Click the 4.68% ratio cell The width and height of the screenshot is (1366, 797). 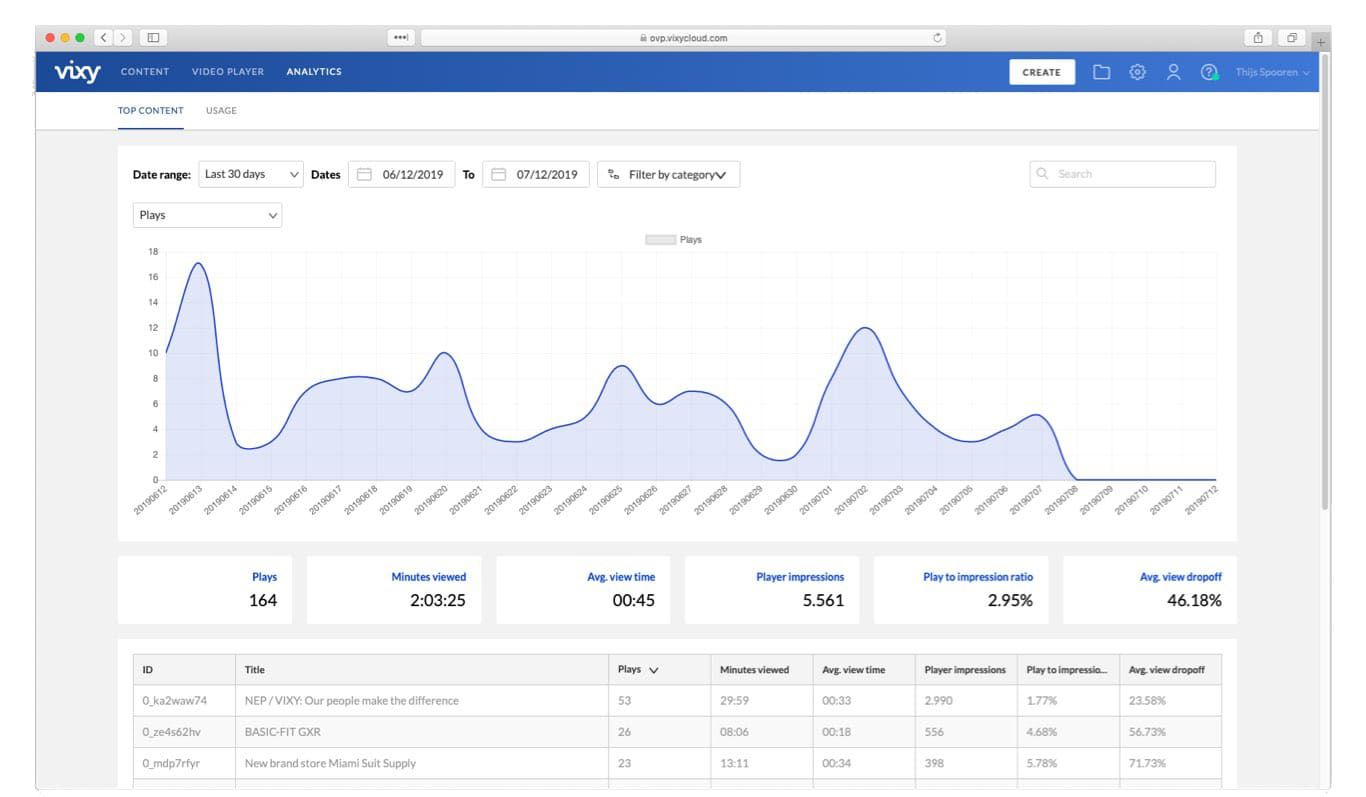tap(1067, 732)
